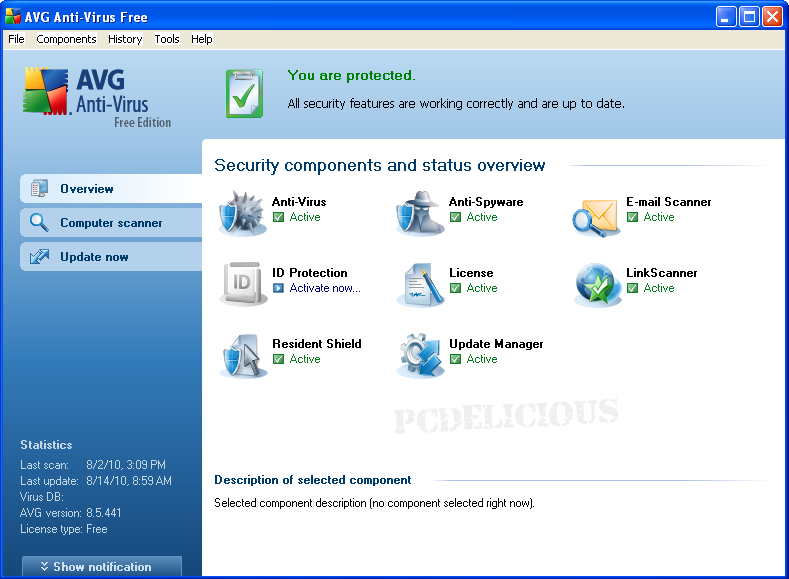Click the AVG logo in header
The height and width of the screenshot is (579, 789).
pyautogui.click(x=97, y=97)
